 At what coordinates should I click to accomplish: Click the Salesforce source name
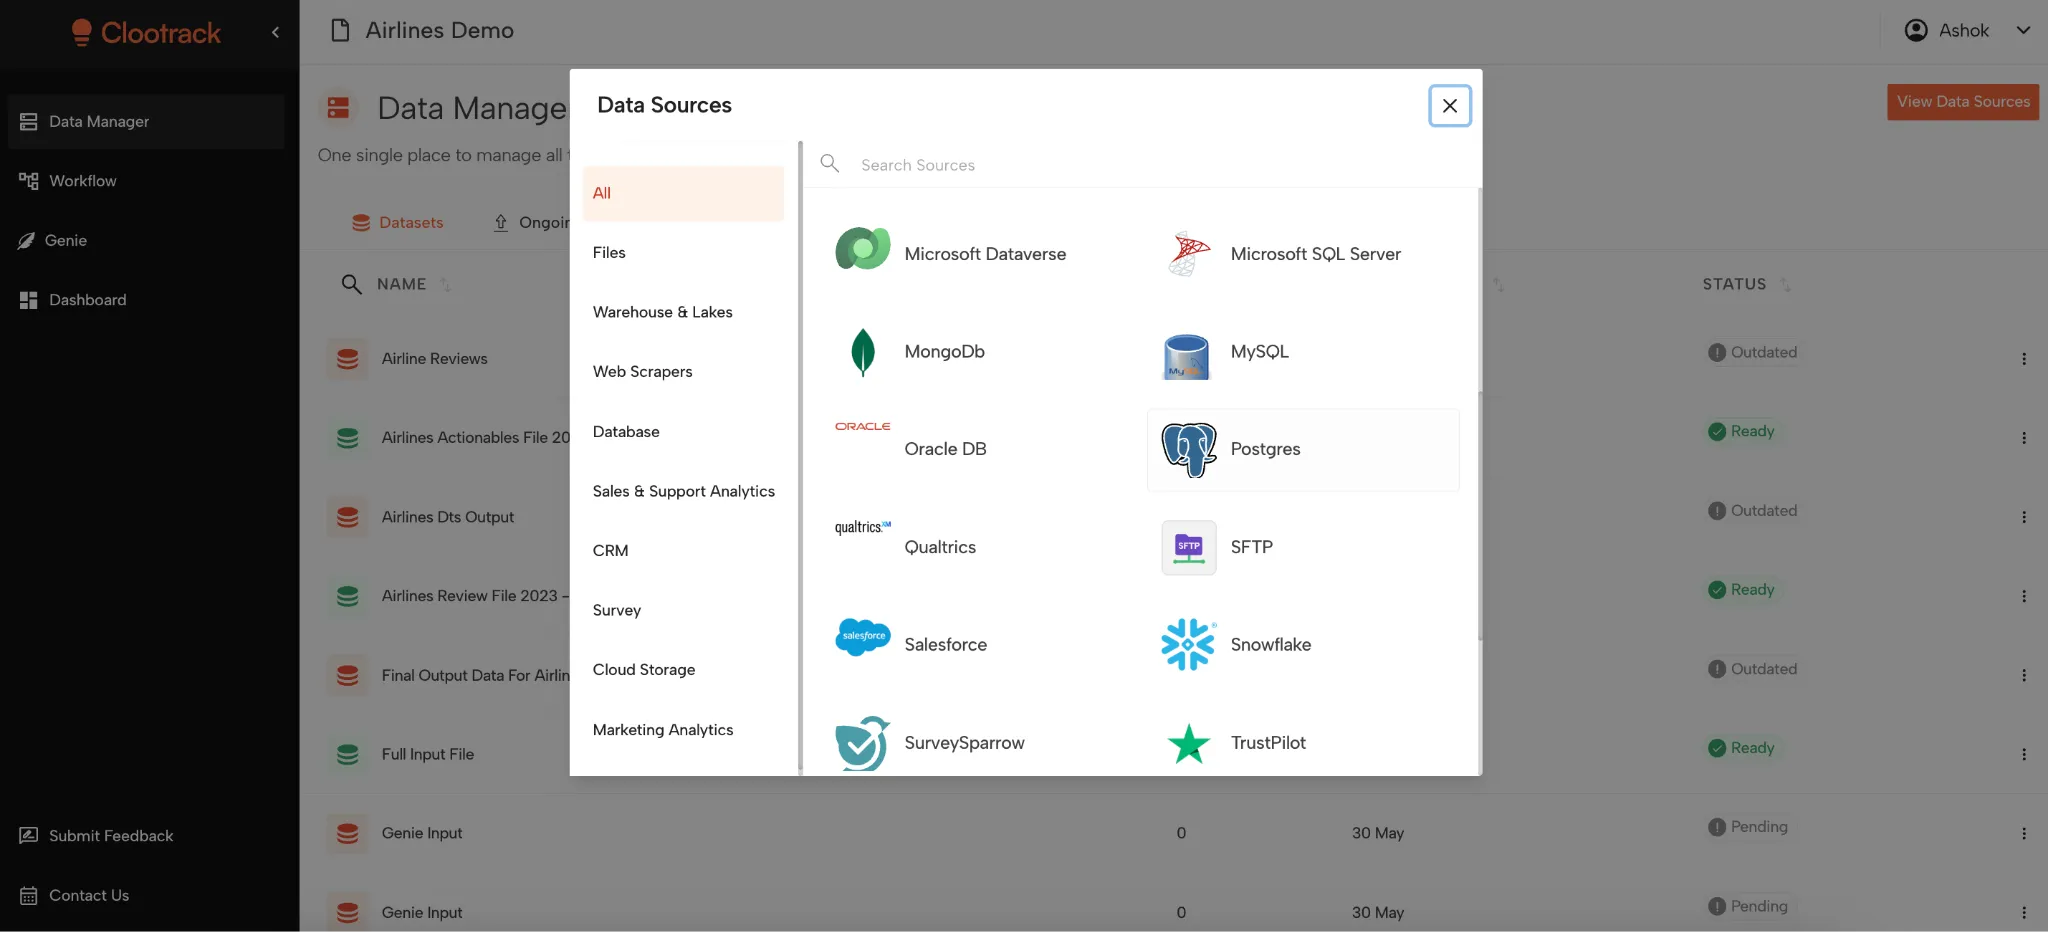945,645
